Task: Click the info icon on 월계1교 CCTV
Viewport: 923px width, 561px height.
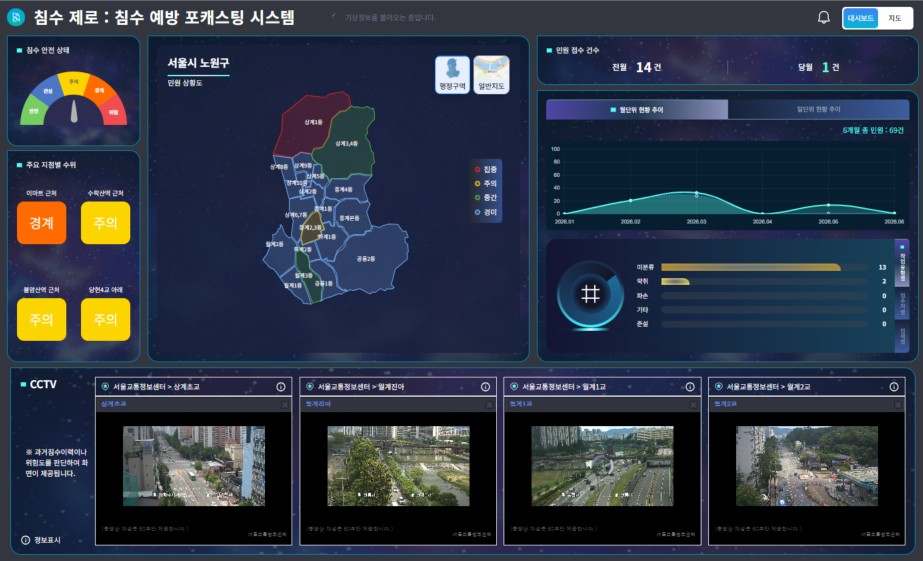Action: click(689, 387)
